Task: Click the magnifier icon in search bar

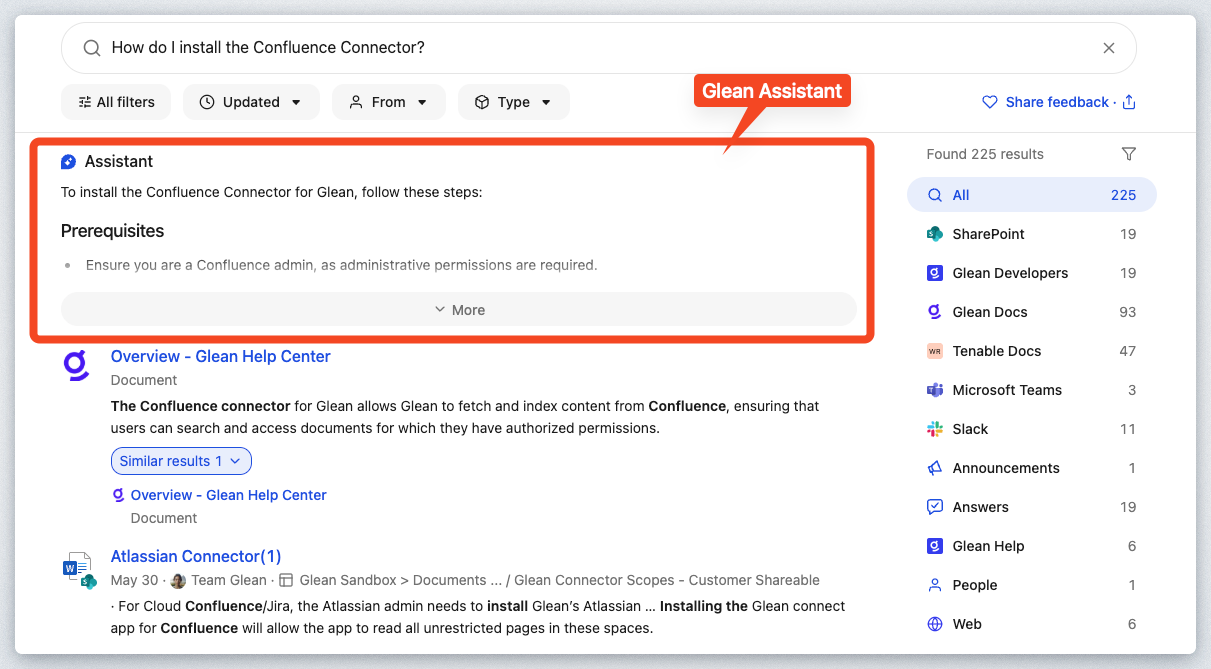Action: click(91, 48)
